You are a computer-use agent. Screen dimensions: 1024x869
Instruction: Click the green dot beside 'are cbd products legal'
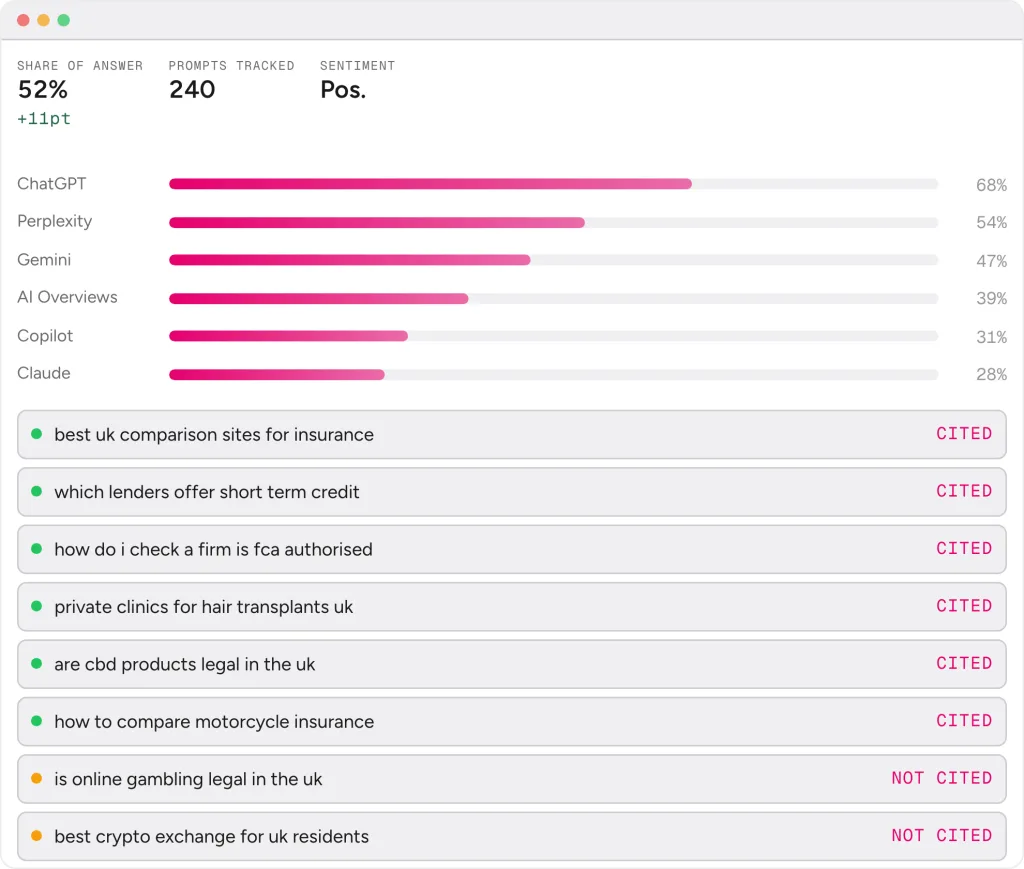point(37,663)
